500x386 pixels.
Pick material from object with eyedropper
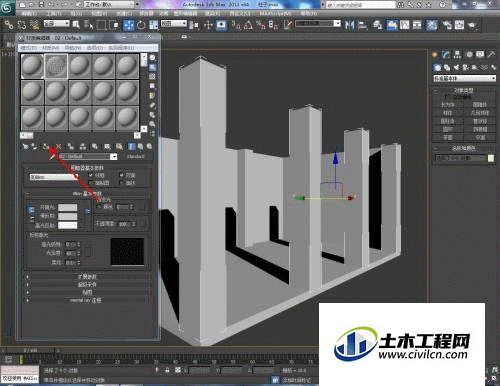pos(52,156)
